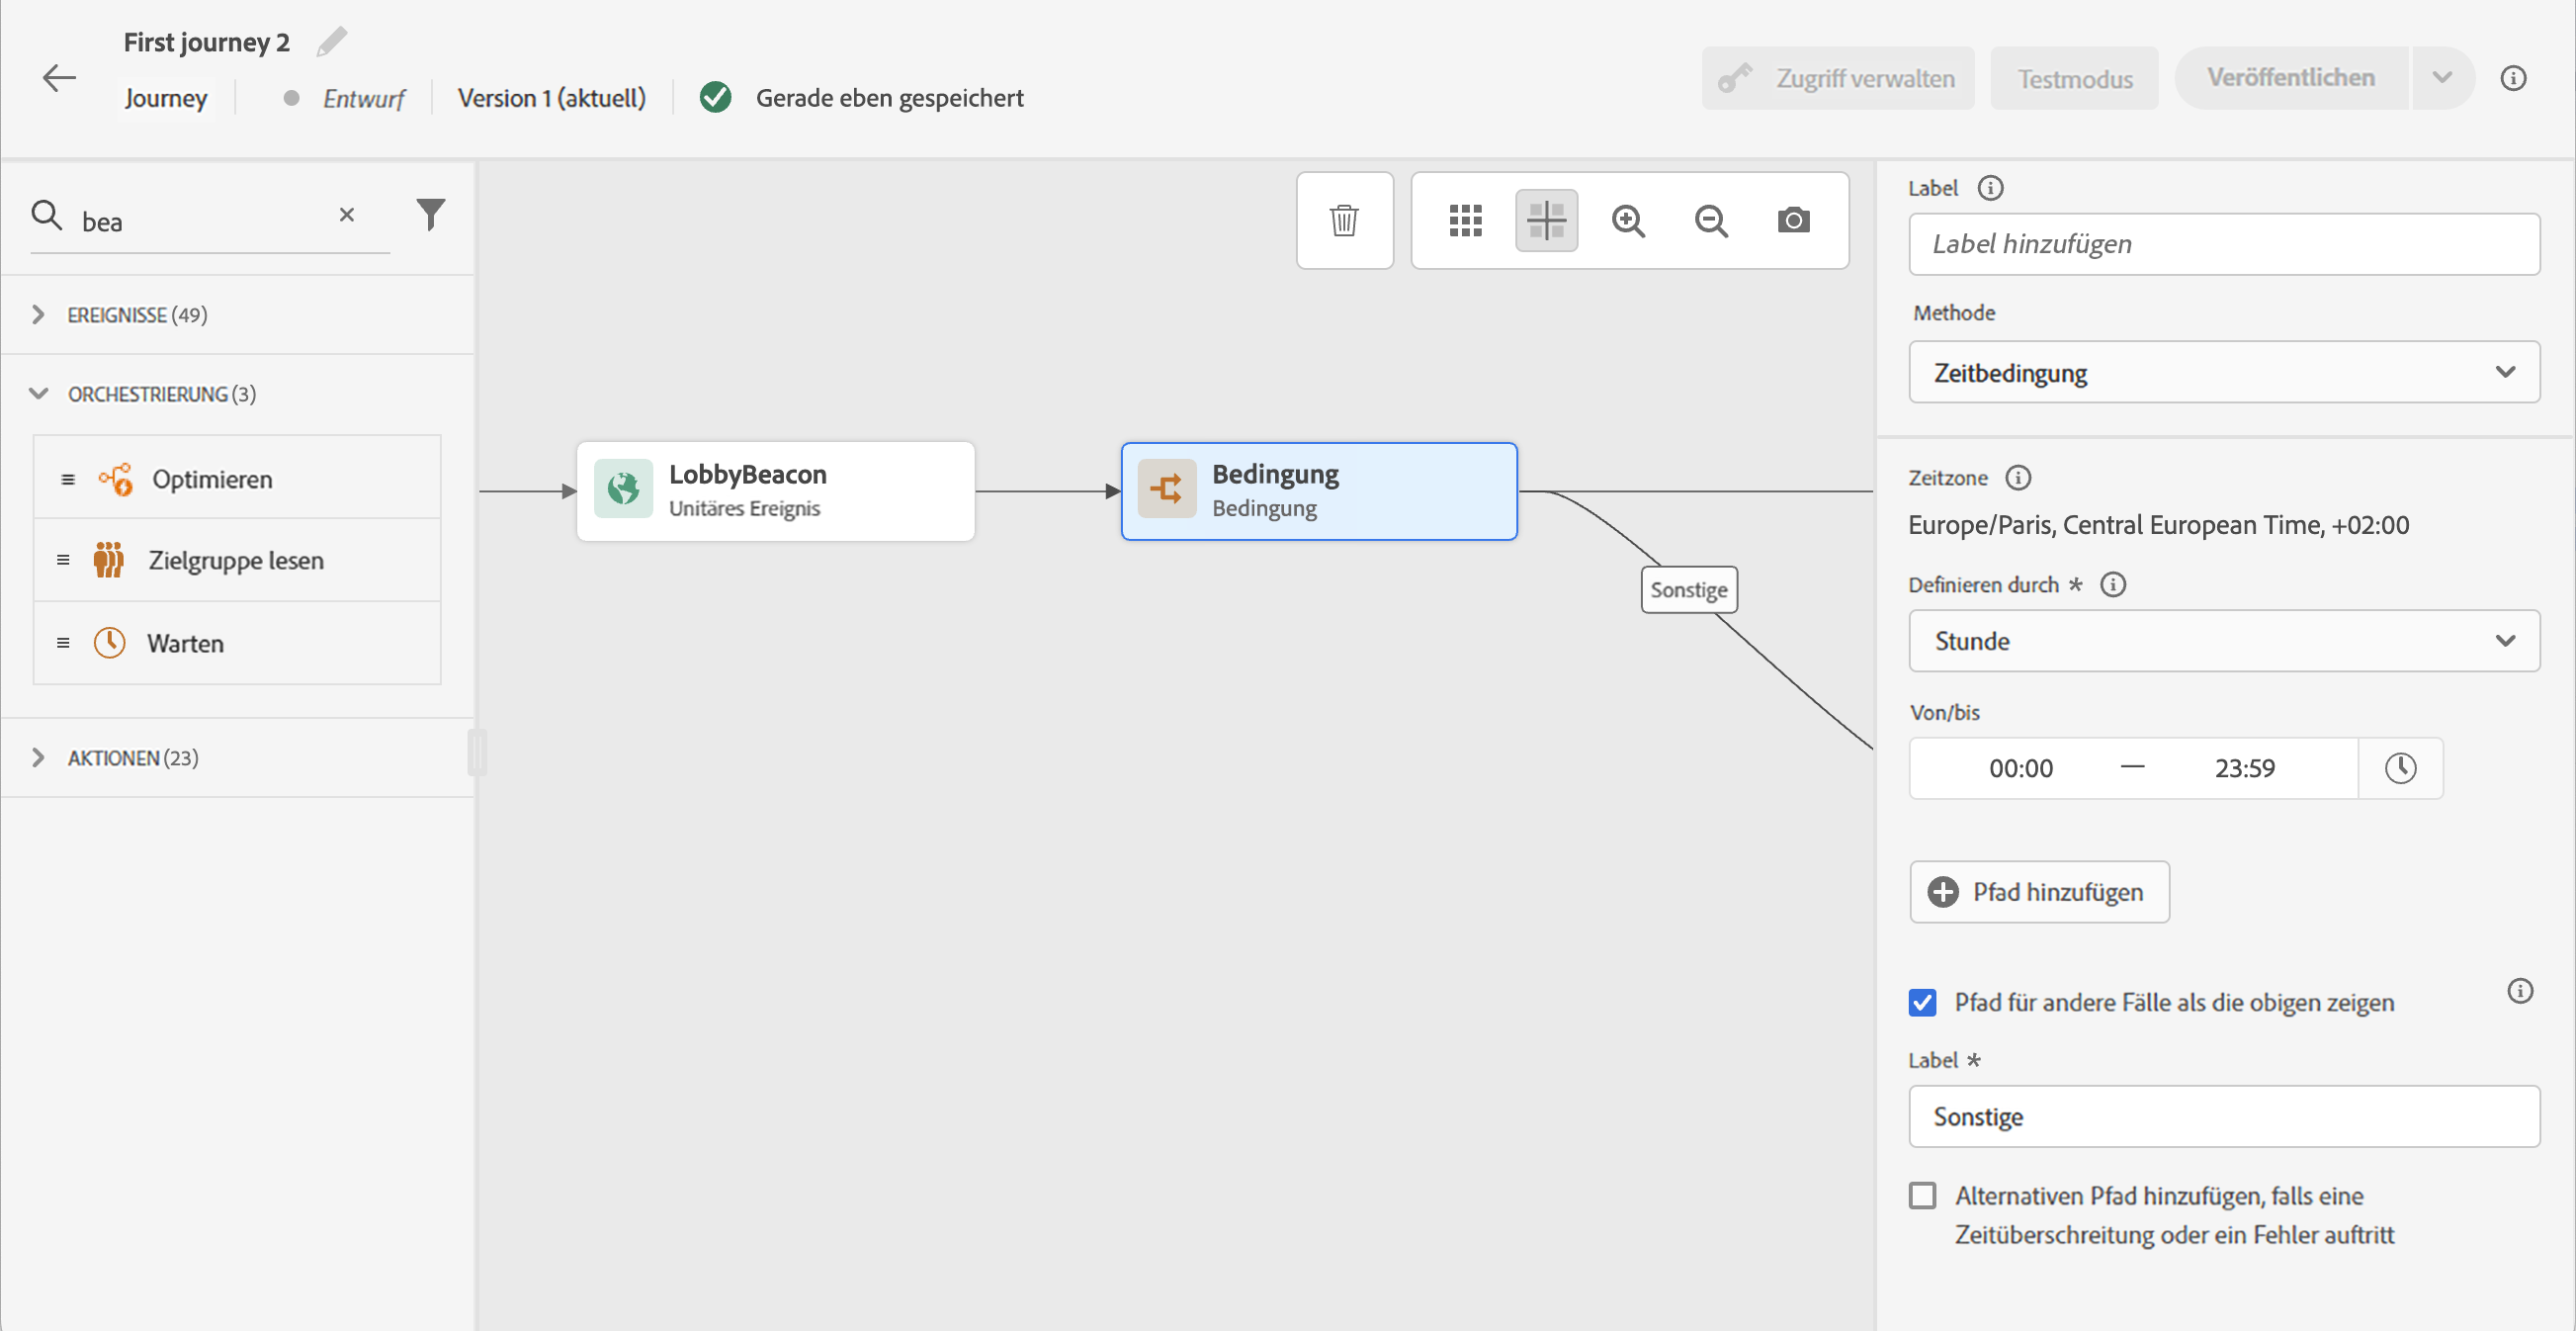Viewport: 2576px width, 1331px height.
Task: Toggle the crosshair snap grid icon
Action: click(1546, 220)
